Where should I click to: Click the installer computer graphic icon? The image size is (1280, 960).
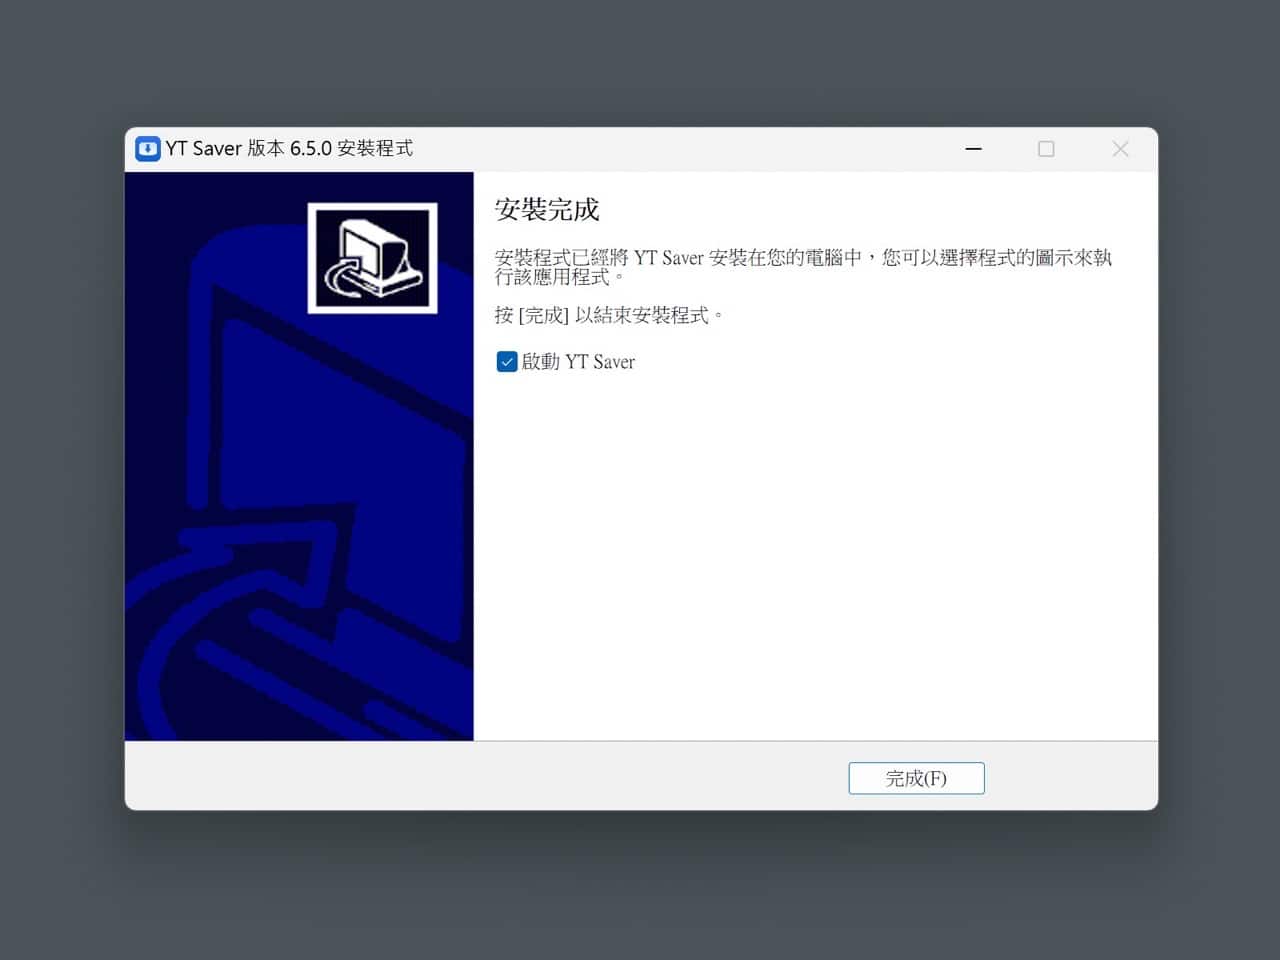[x=372, y=258]
